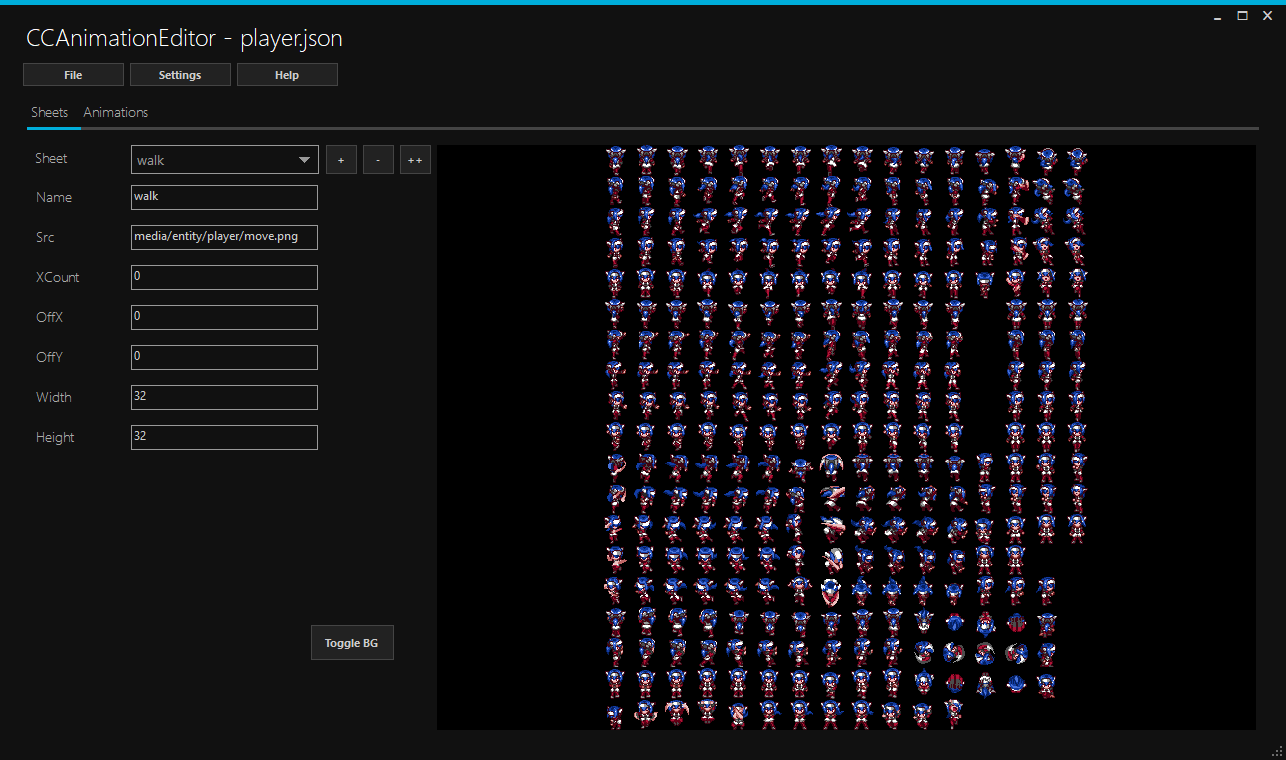The width and height of the screenshot is (1286, 760).
Task: Click the OffX label
Action: tap(49, 317)
